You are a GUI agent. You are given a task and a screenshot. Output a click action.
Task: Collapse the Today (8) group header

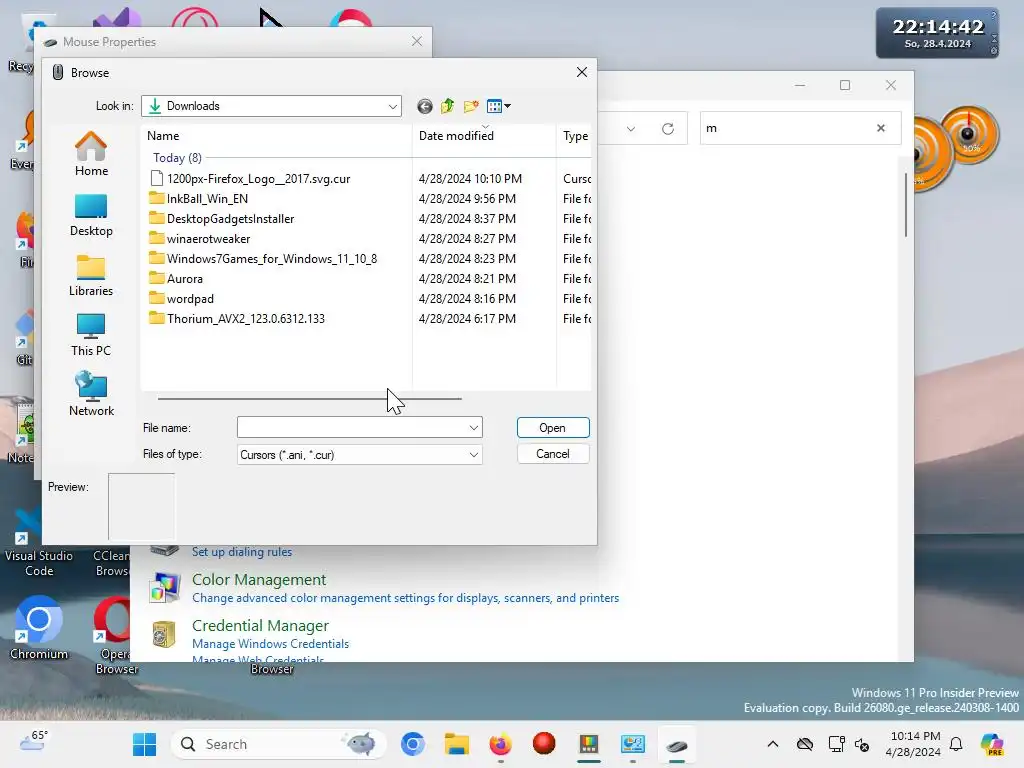(x=177, y=158)
